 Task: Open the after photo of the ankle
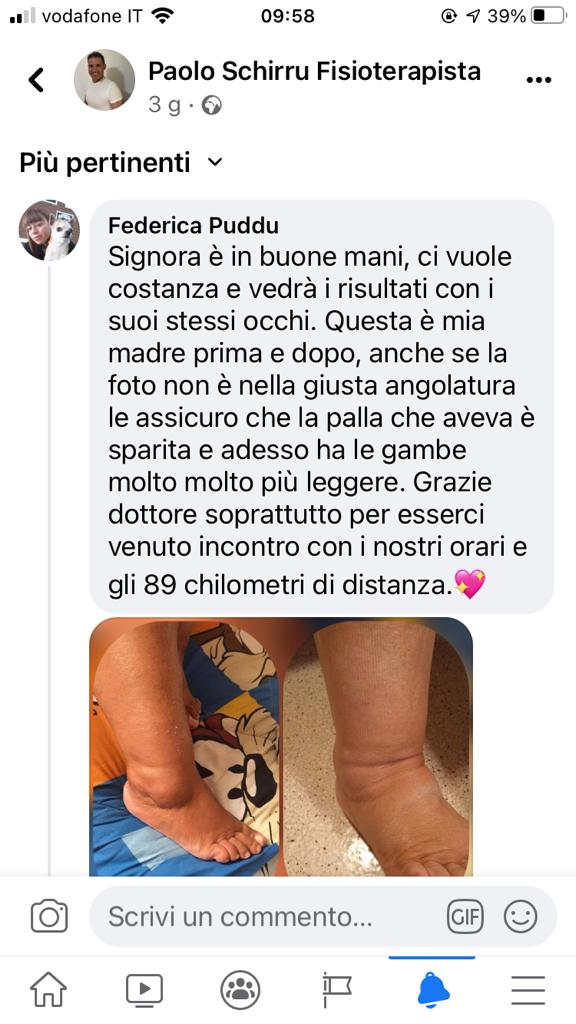click(x=377, y=746)
